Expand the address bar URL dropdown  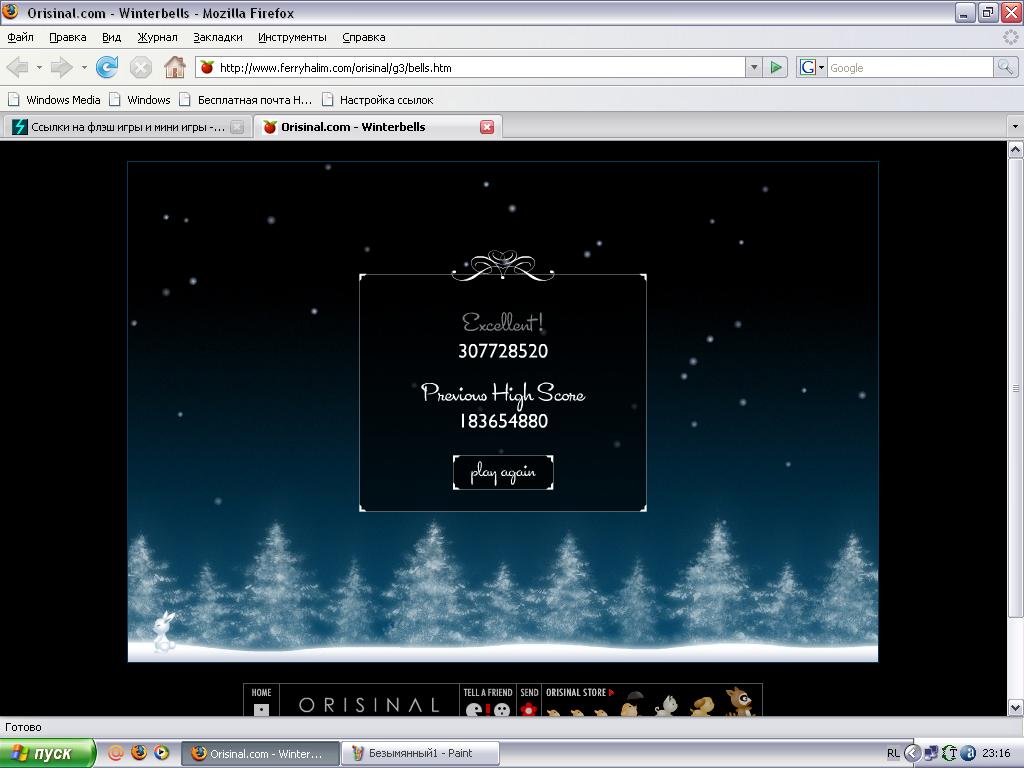point(754,67)
